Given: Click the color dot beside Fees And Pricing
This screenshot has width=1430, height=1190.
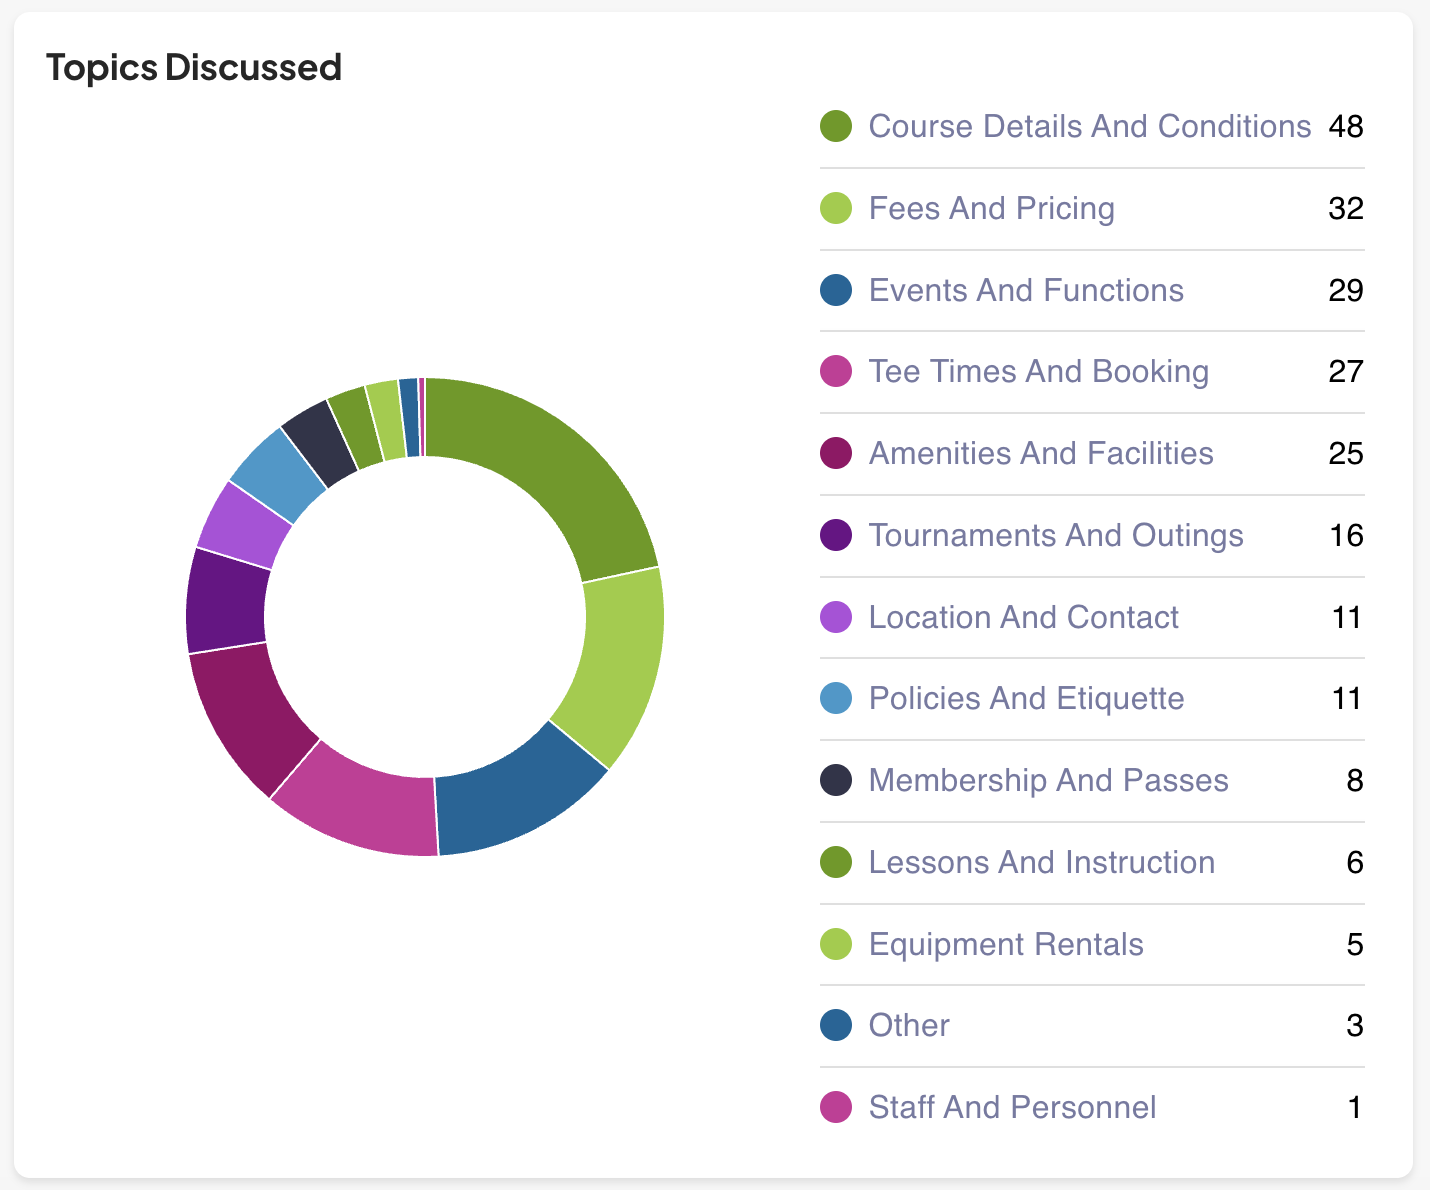Looking at the screenshot, I should (x=836, y=209).
